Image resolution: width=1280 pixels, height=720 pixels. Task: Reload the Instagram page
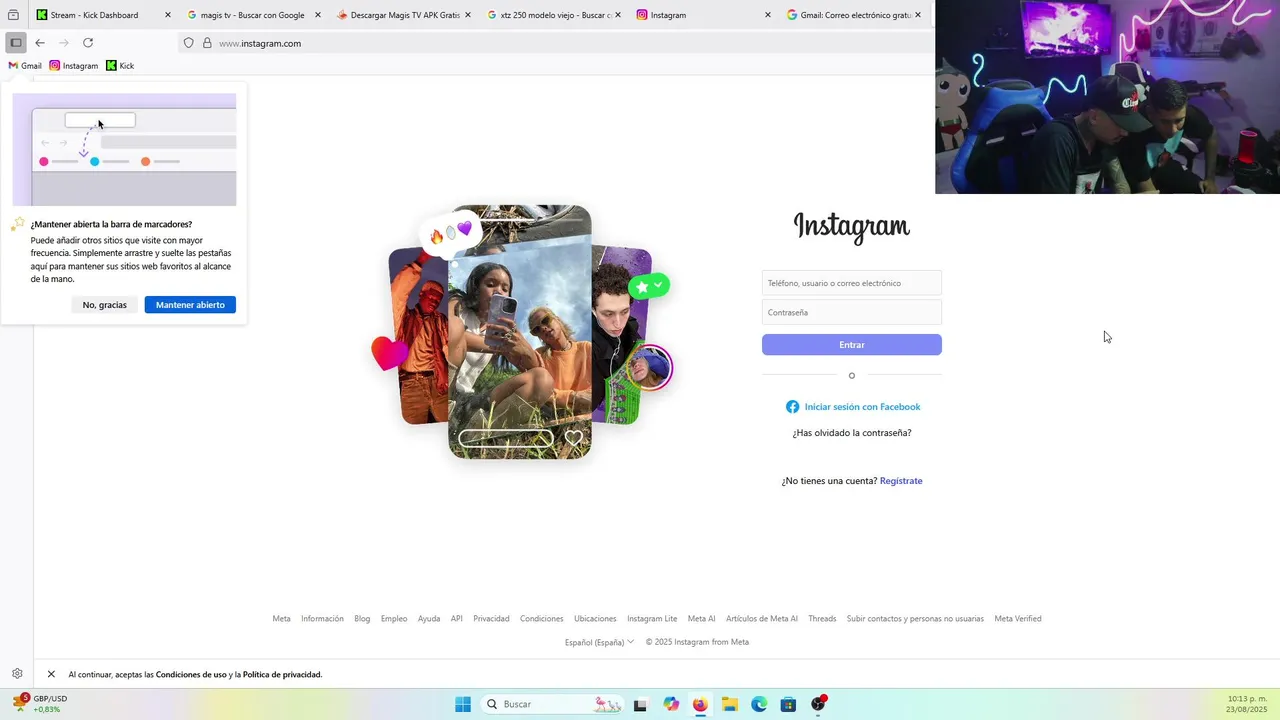(88, 43)
